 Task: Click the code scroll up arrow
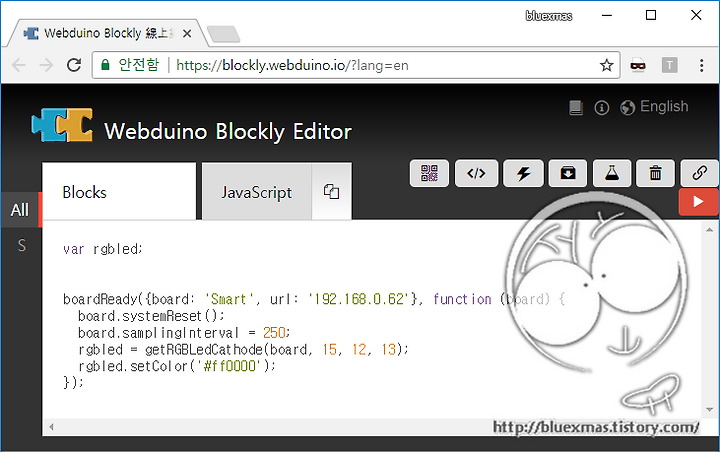click(709, 230)
